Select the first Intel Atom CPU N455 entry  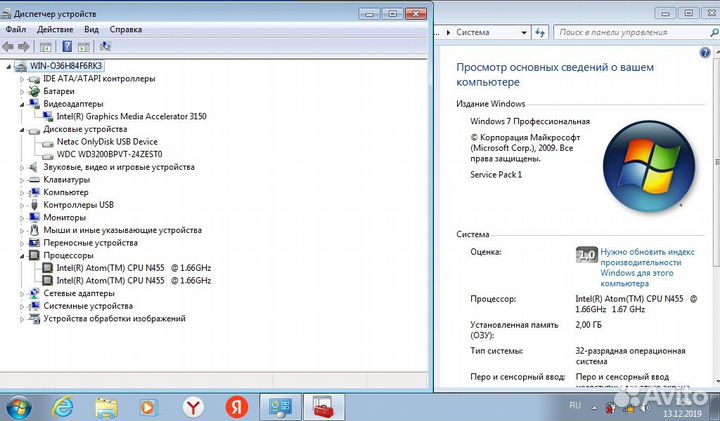pos(134,268)
